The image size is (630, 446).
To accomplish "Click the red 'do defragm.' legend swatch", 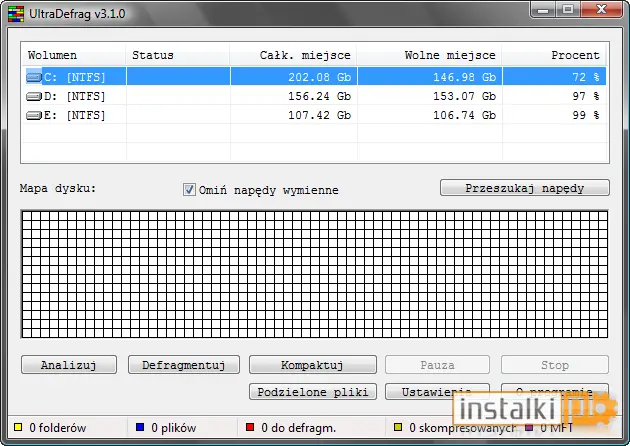I will pos(250,427).
